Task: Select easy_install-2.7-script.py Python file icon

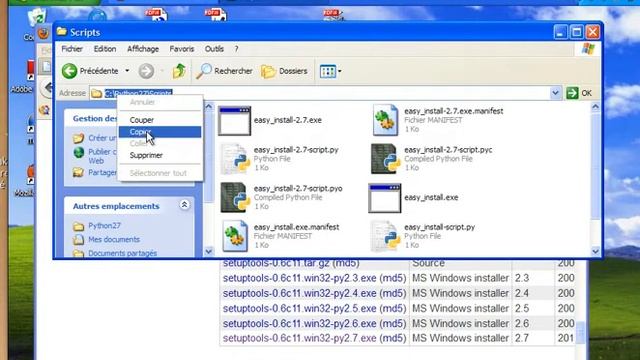Action: (236, 159)
